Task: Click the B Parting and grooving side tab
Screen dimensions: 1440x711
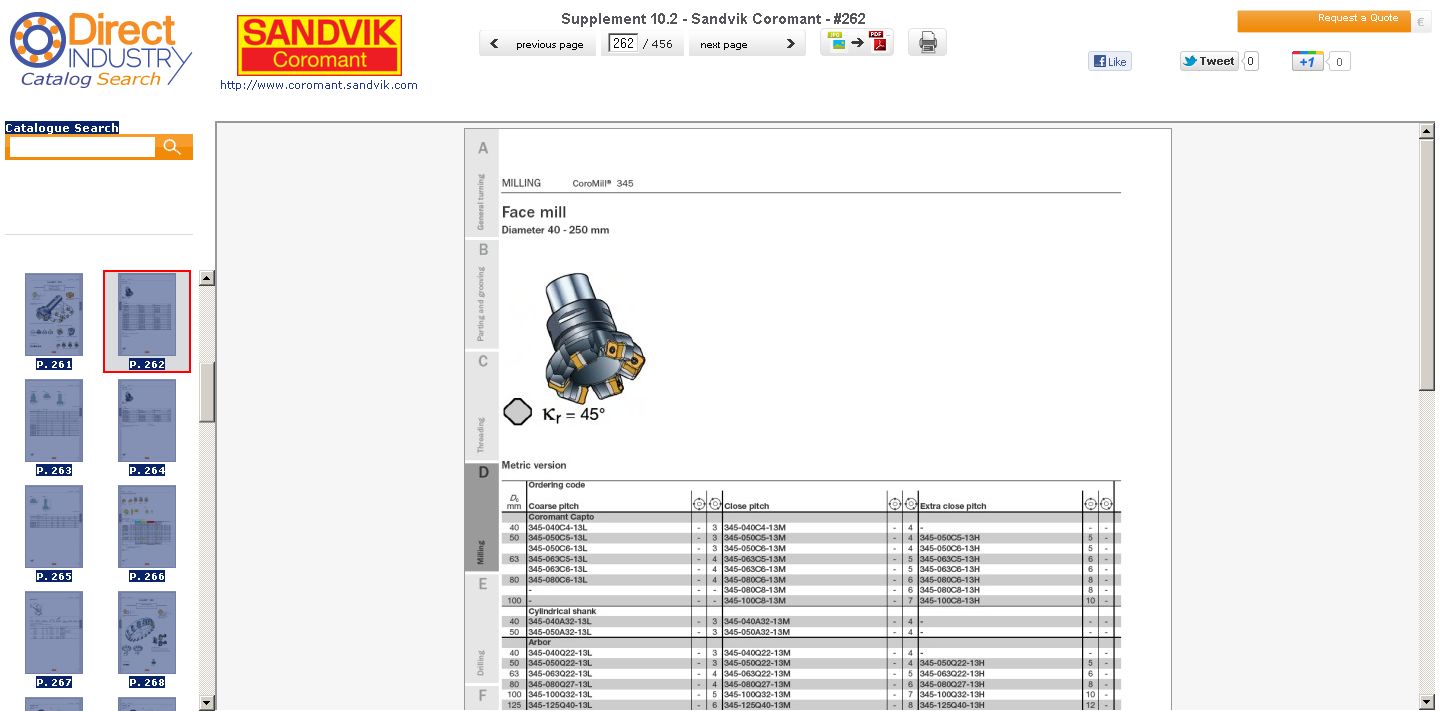Action: (482, 294)
